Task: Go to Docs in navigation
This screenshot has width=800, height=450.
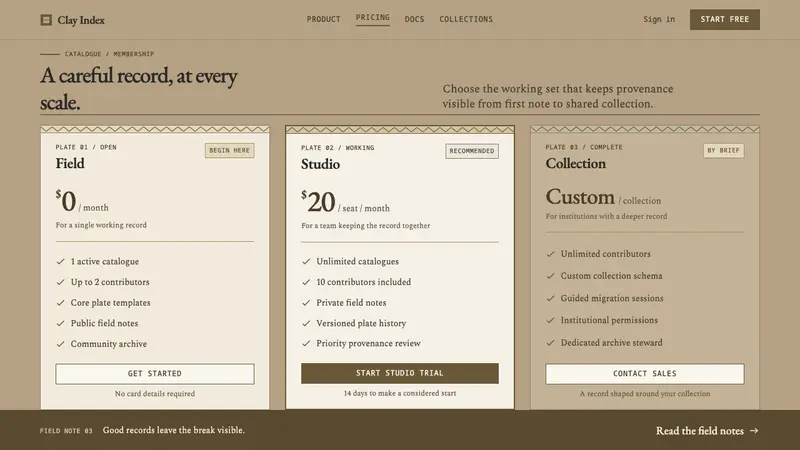Action: point(414,19)
